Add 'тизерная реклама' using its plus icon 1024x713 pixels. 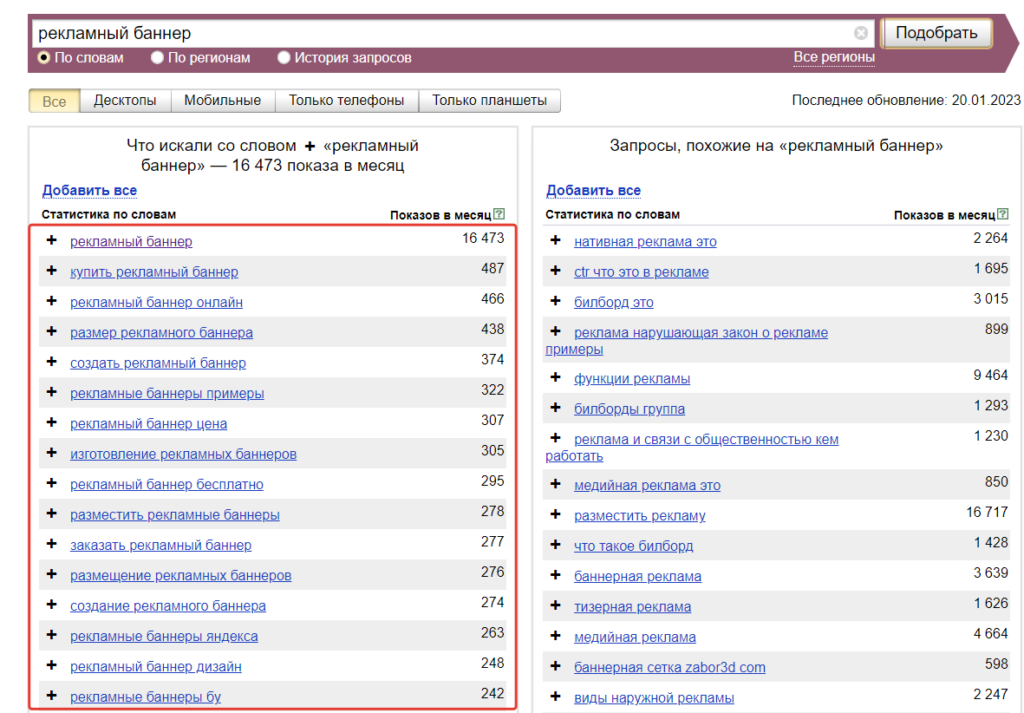[556, 605]
